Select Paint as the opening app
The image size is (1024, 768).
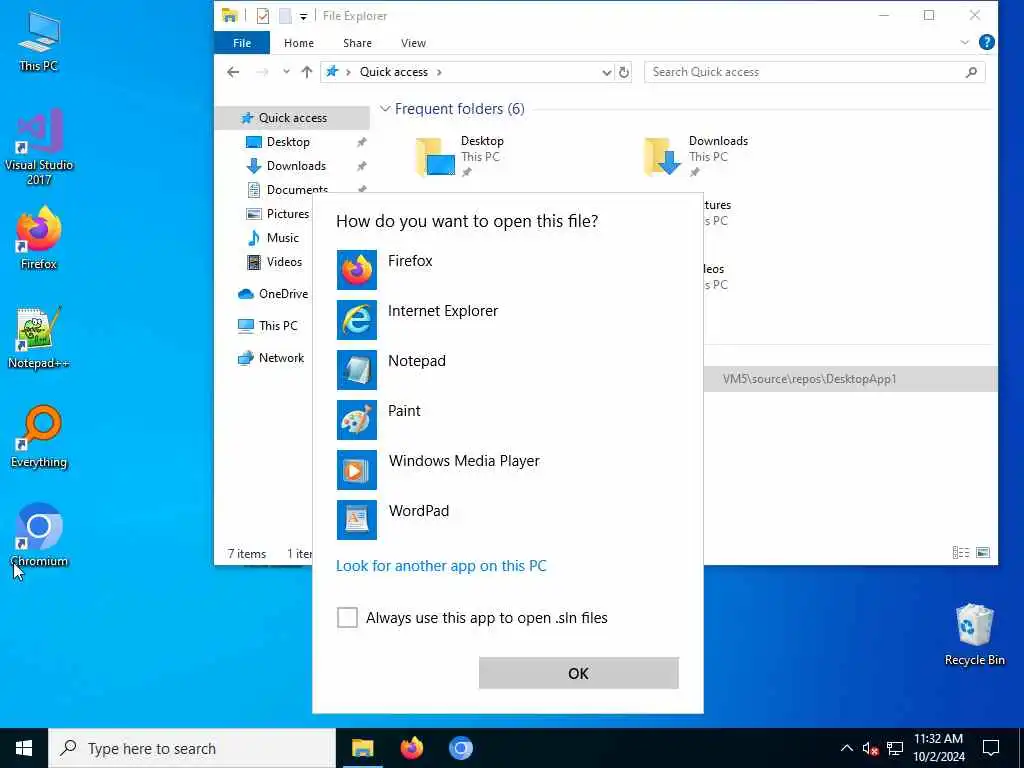tap(507, 420)
